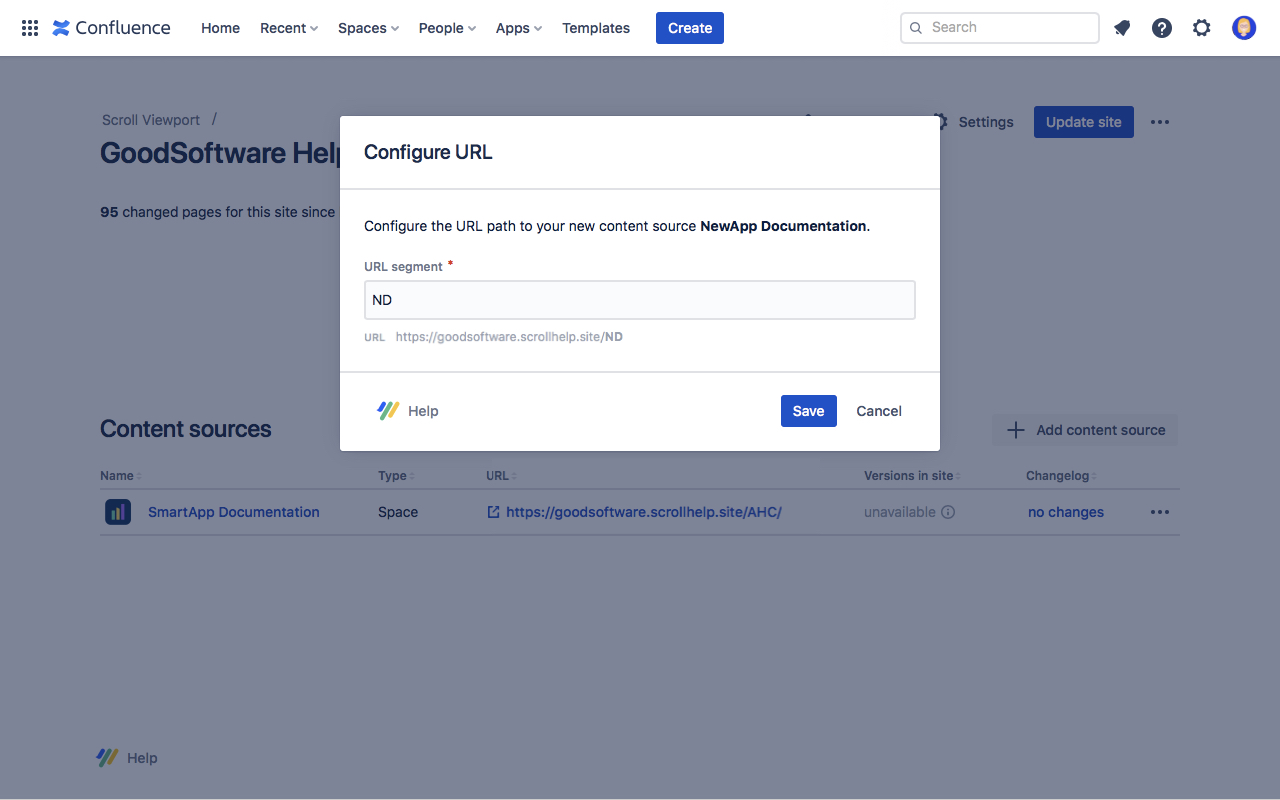Open the settings gear in top bar
Screen dimensions: 1280x800
pyautogui.click(x=1202, y=28)
